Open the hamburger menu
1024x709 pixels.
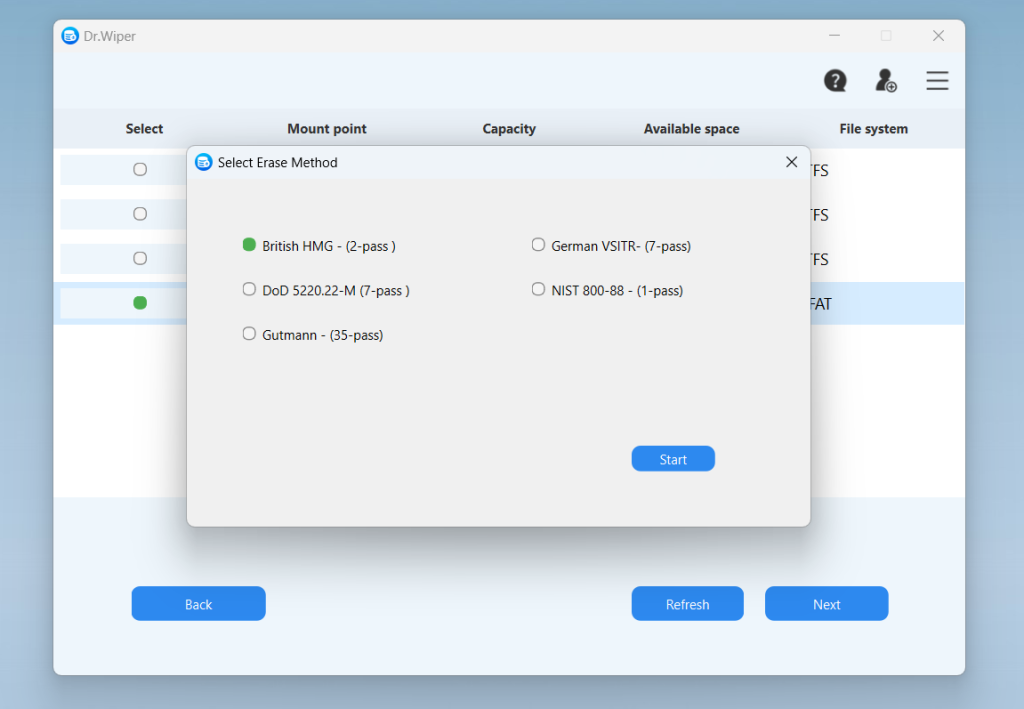[x=937, y=81]
